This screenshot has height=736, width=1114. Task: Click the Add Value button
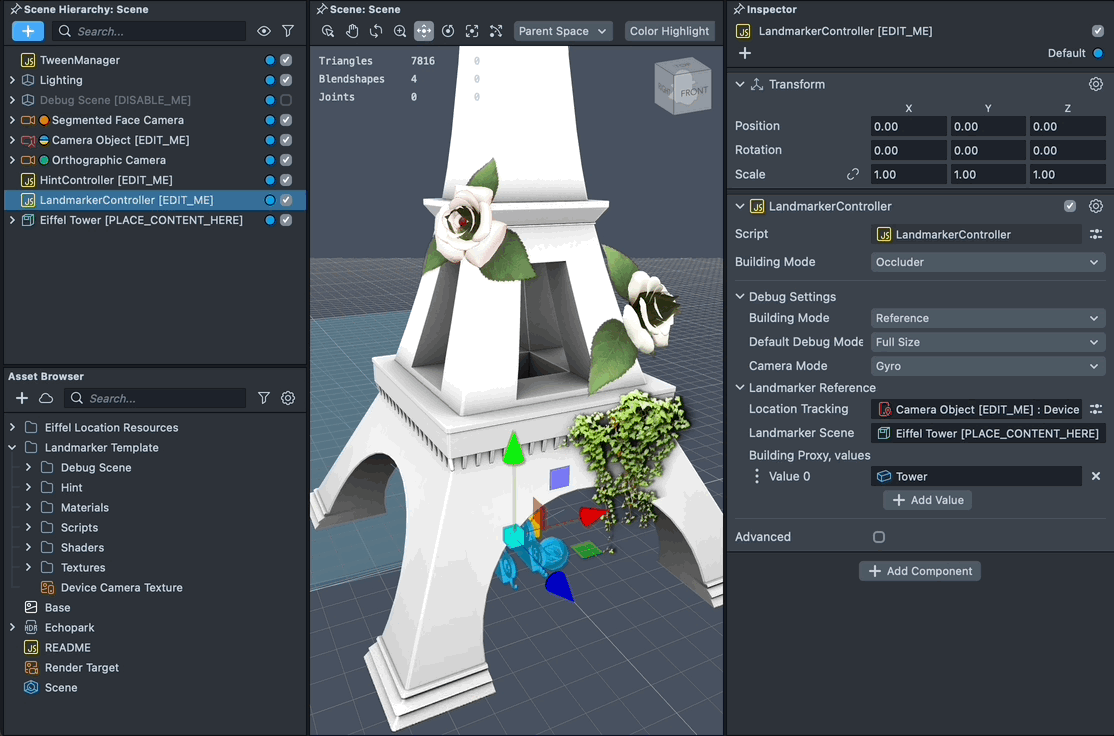(927, 500)
